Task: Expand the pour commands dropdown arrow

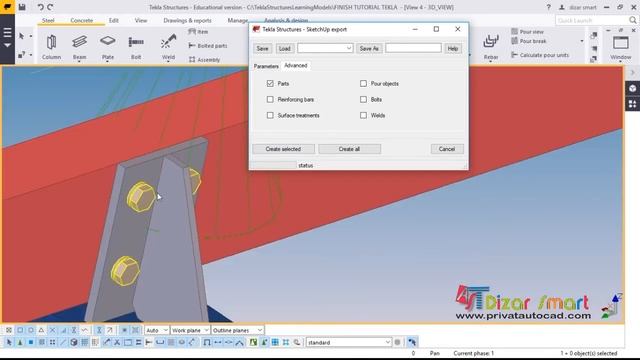Action: 582,41
